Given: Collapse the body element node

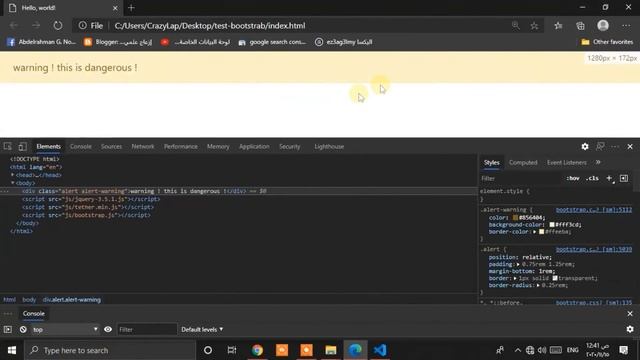Looking at the screenshot, I should [12, 183].
